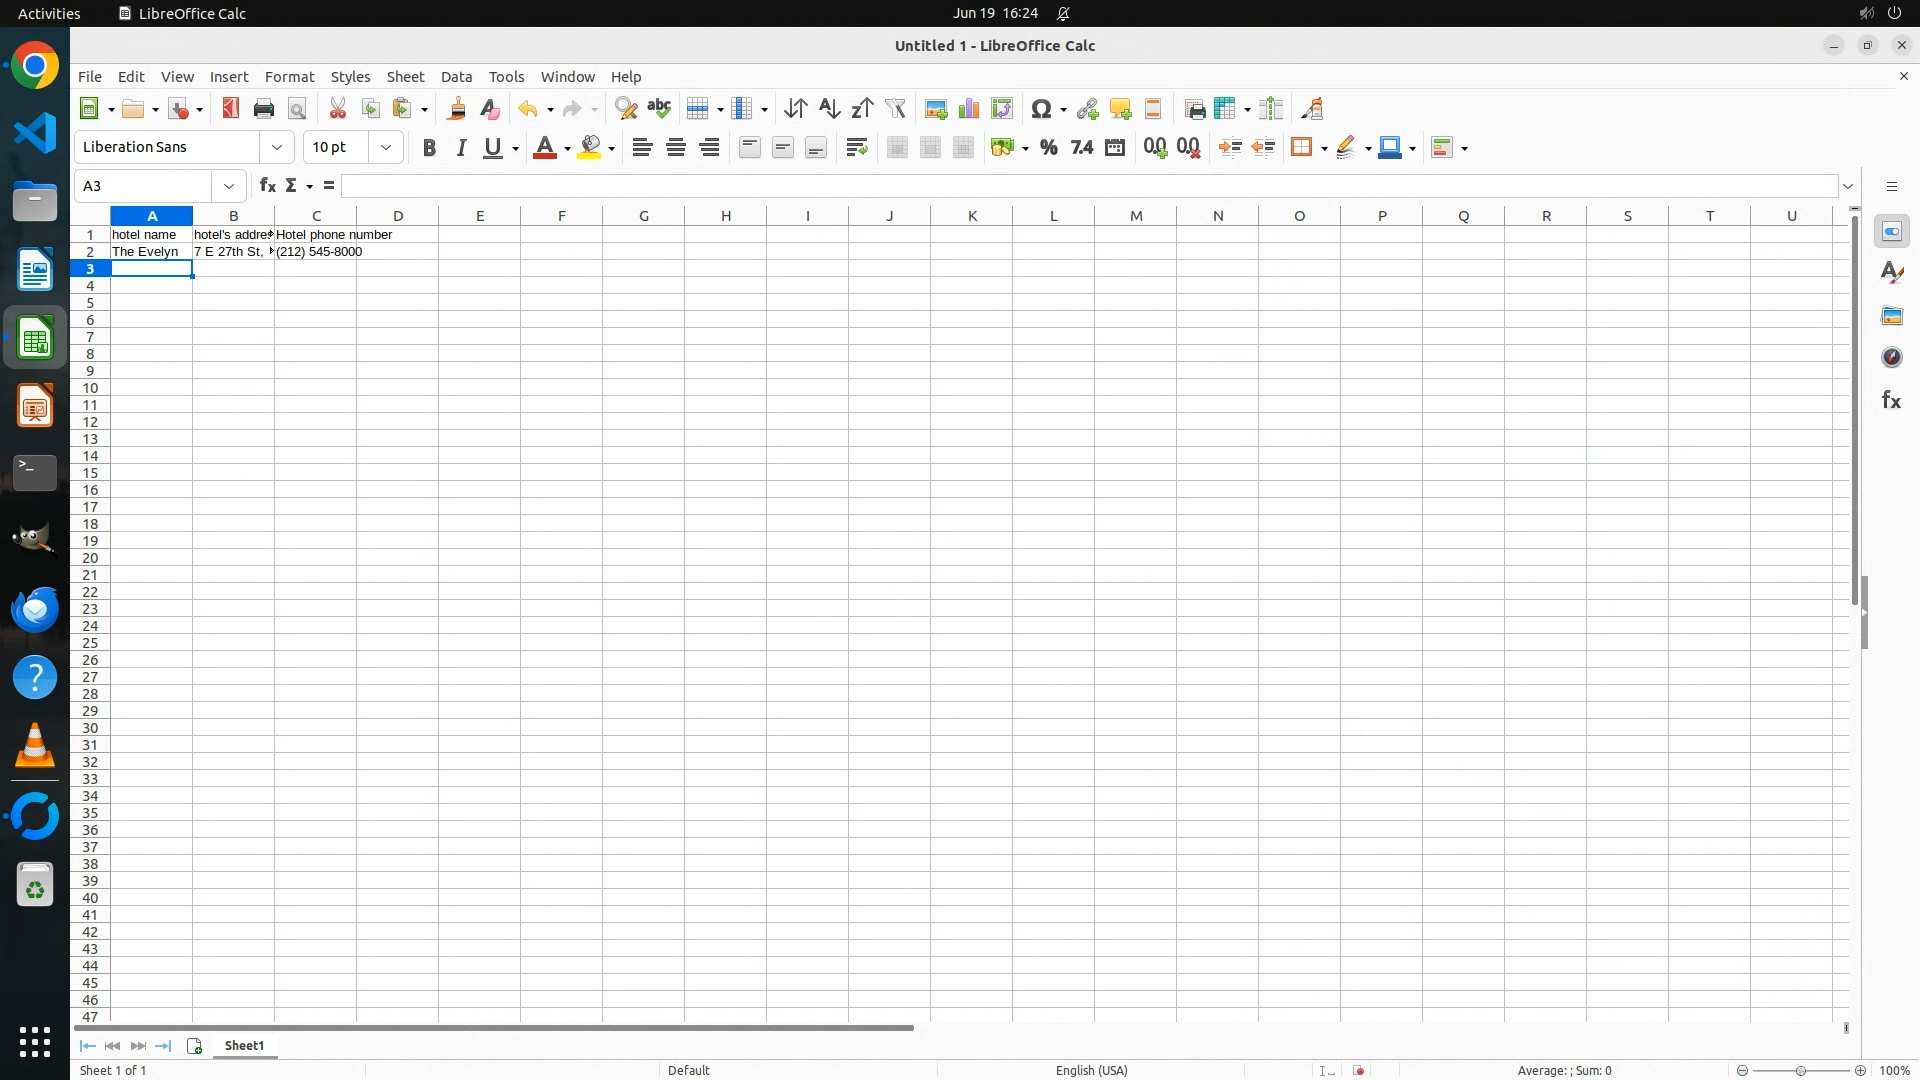Viewport: 1920px width, 1080px height.
Task: Toggle Italic formatting
Action: tap(461, 148)
